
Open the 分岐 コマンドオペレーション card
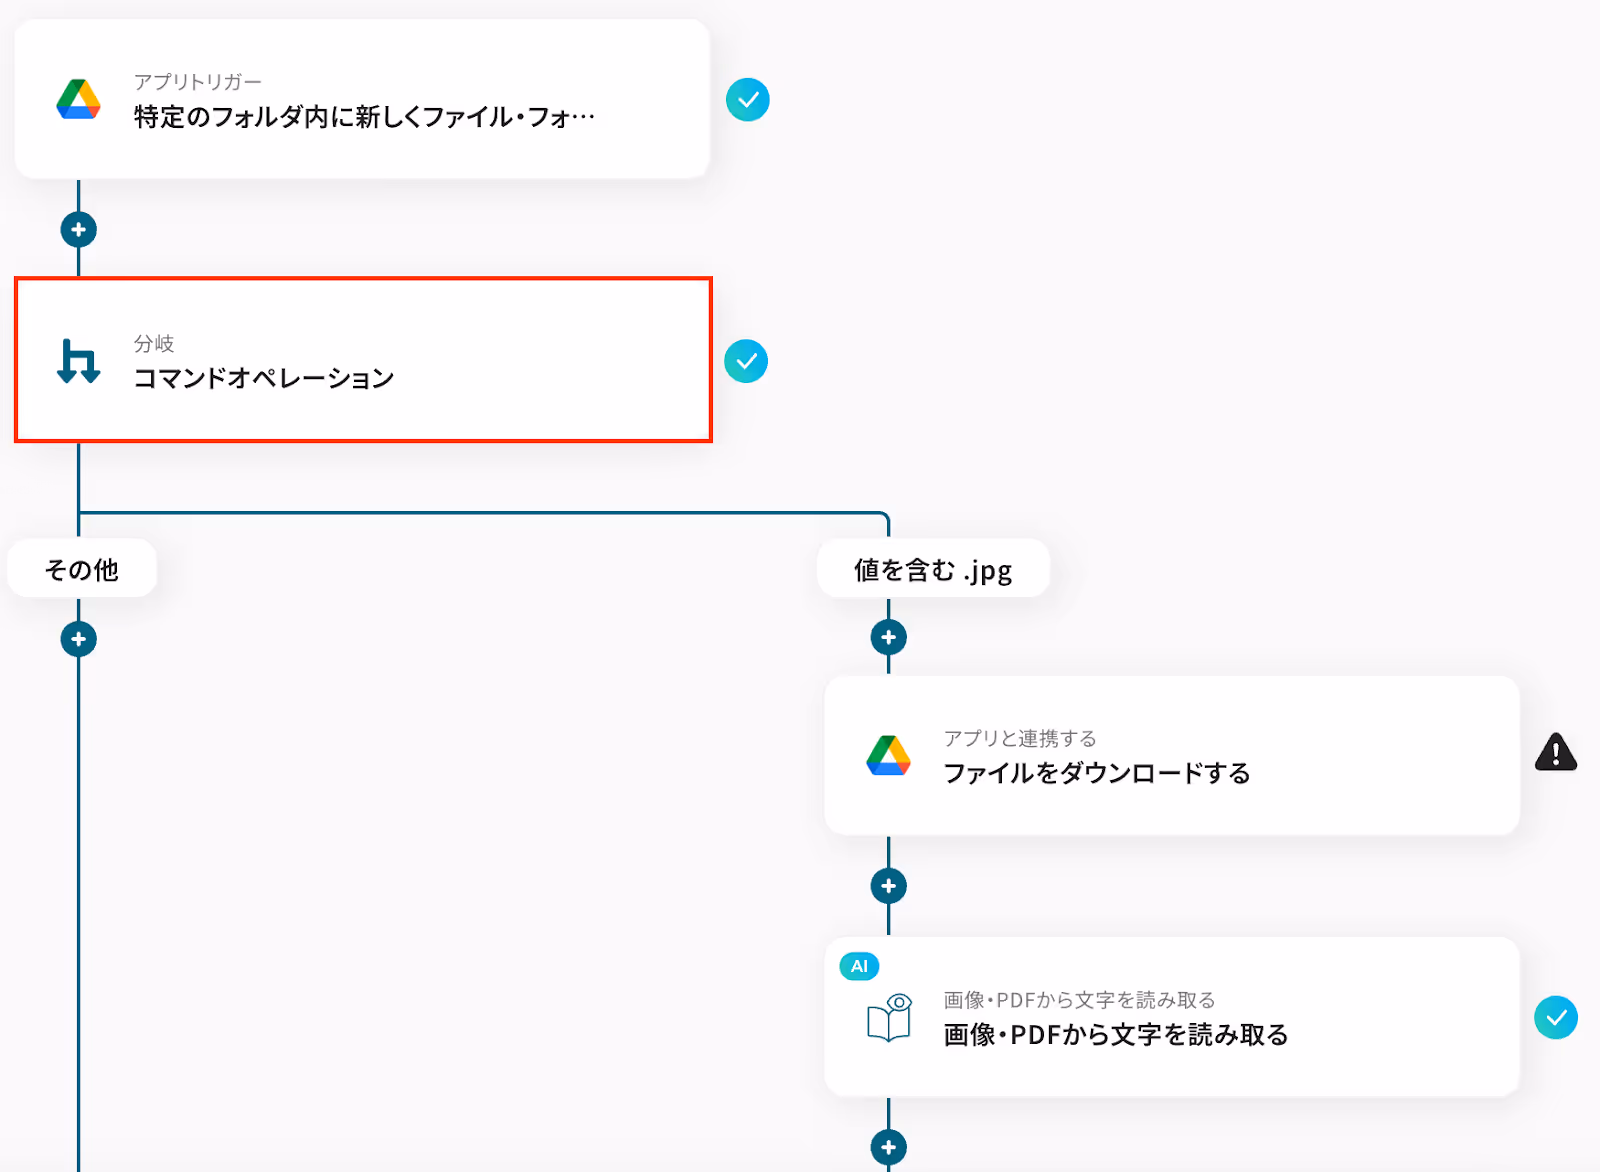[x=363, y=360]
